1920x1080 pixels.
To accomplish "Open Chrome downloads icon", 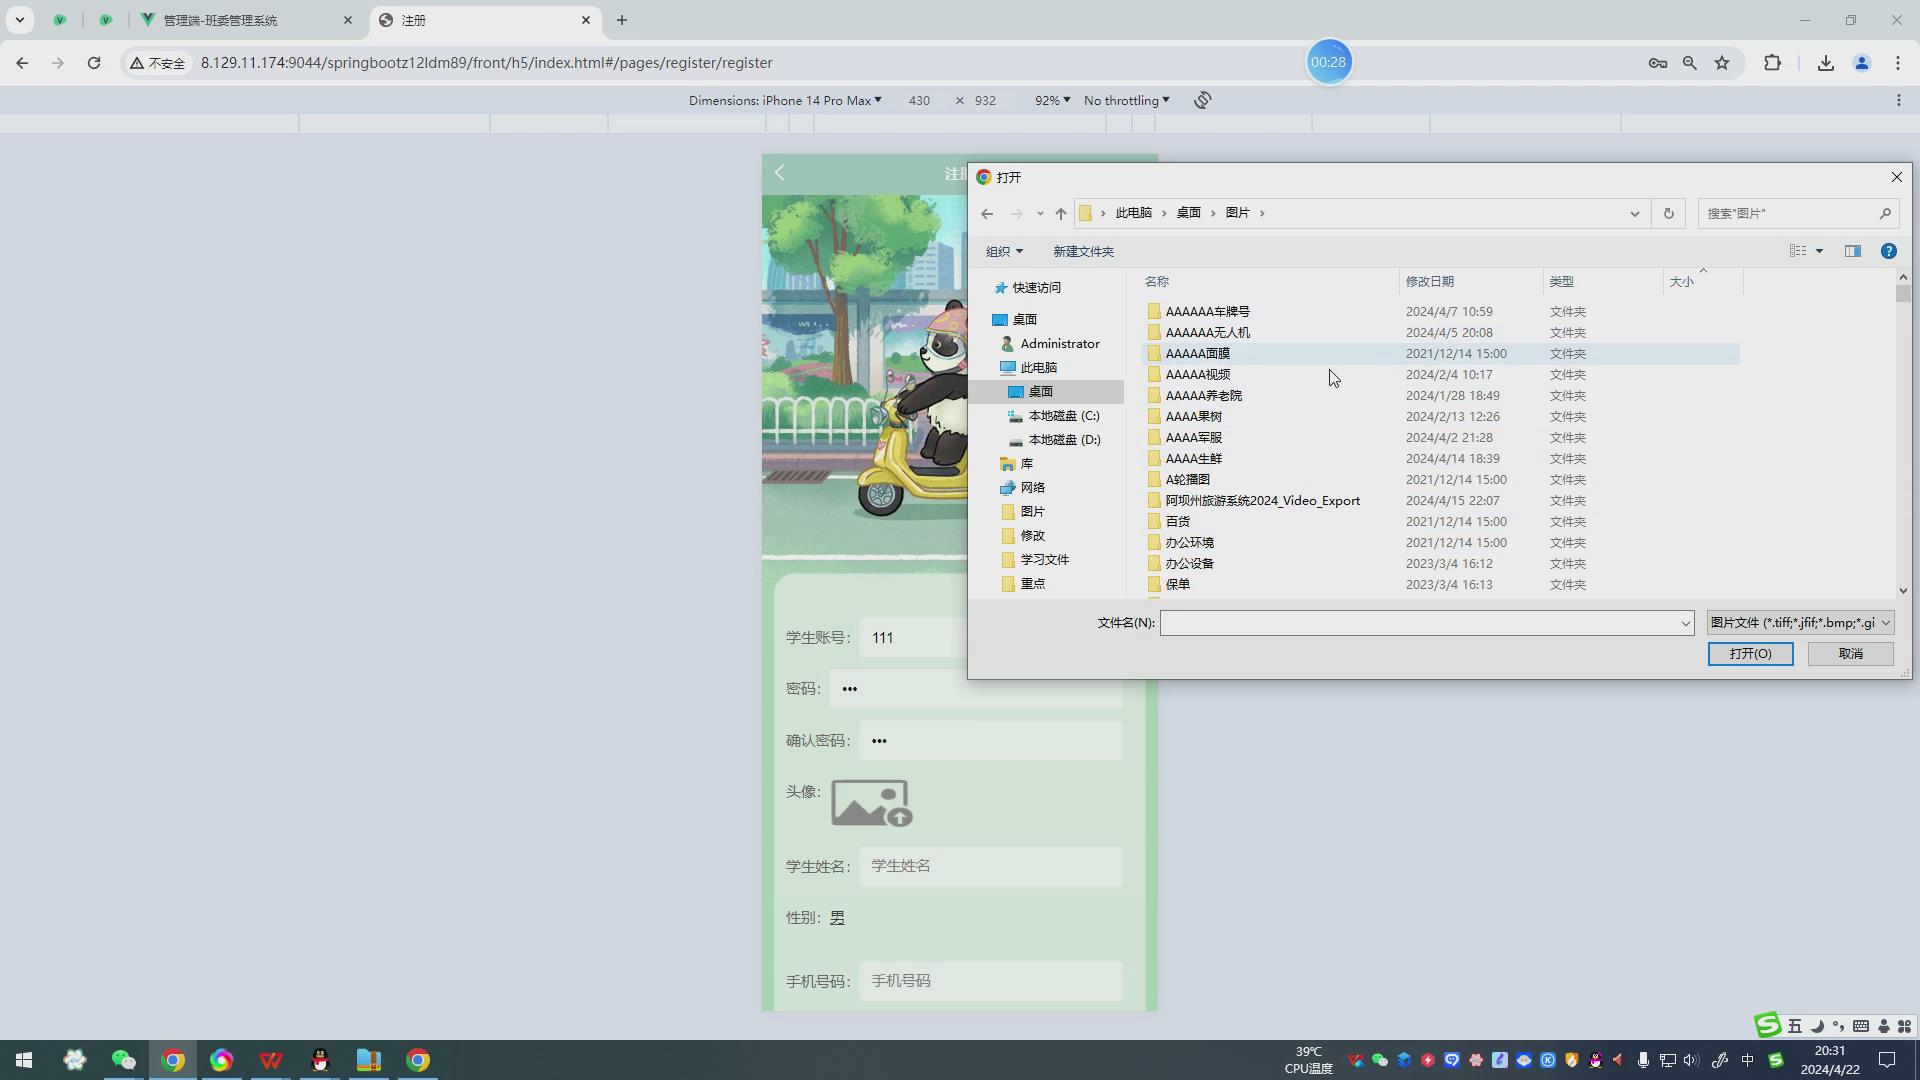I will 1825,63.
